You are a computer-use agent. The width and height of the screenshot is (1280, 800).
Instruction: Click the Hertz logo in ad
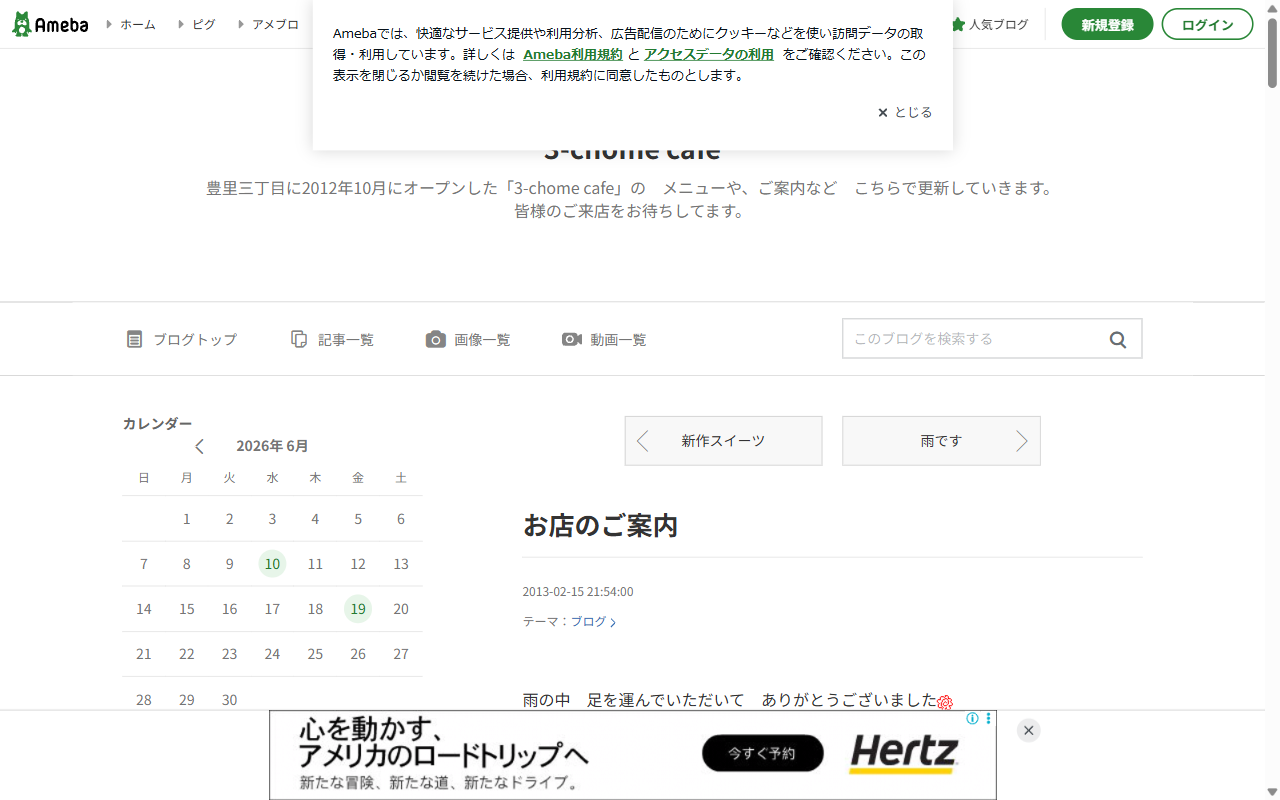[904, 754]
